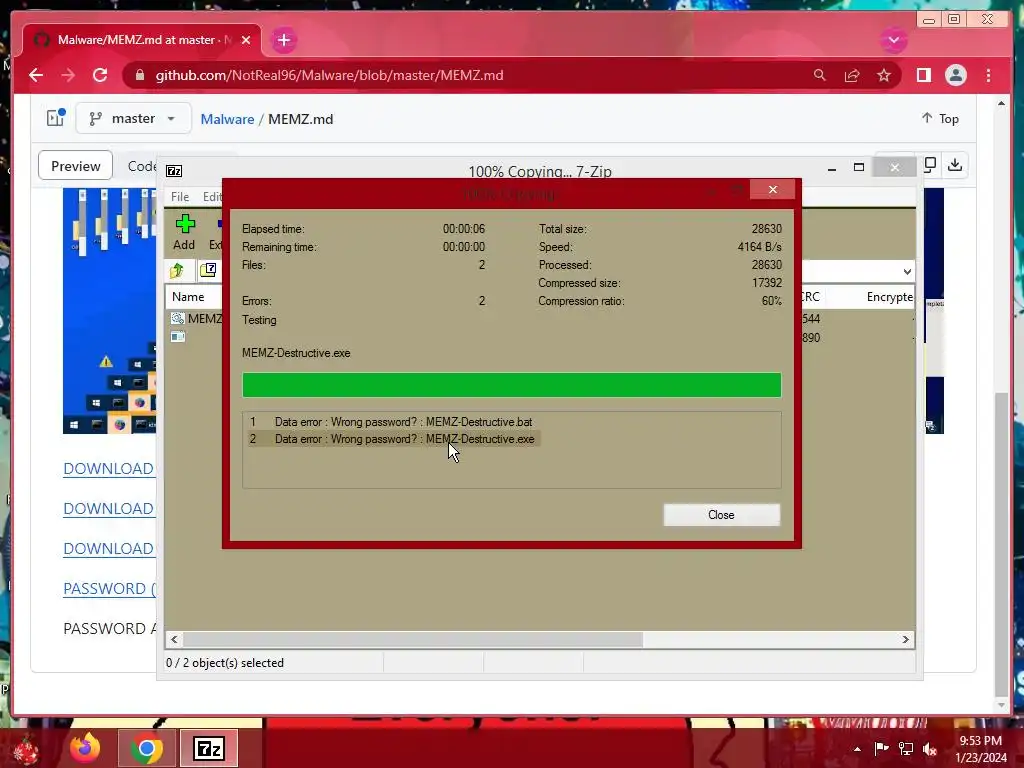Click the address bar search icon
The image size is (1024, 768).
tap(820, 75)
